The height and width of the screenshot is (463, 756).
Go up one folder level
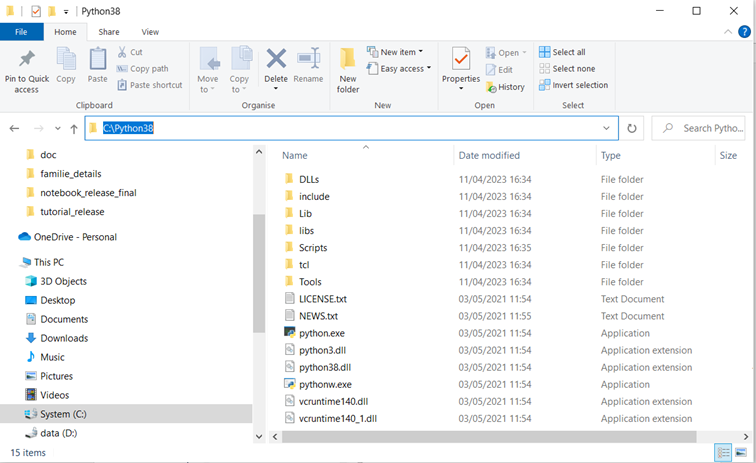[74, 129]
